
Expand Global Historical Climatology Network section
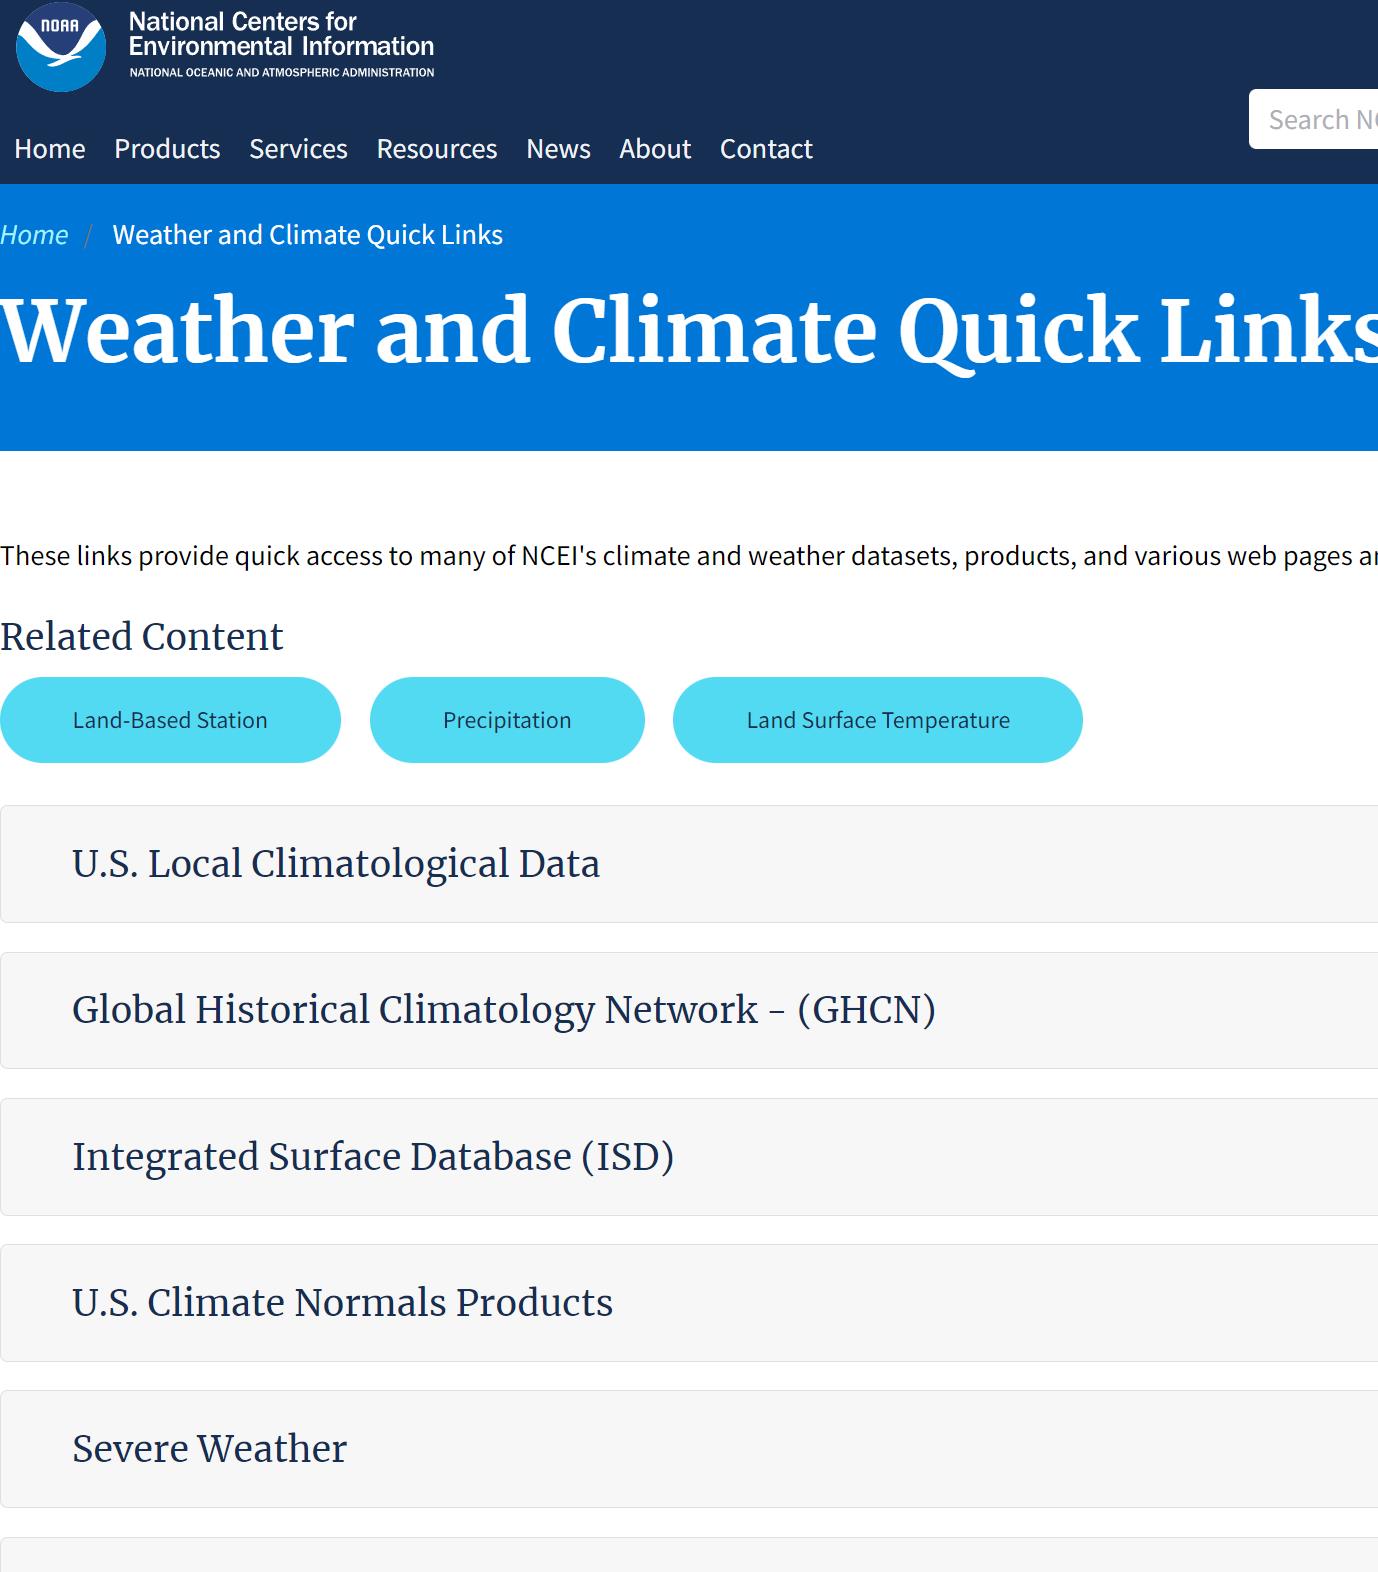coord(689,1010)
